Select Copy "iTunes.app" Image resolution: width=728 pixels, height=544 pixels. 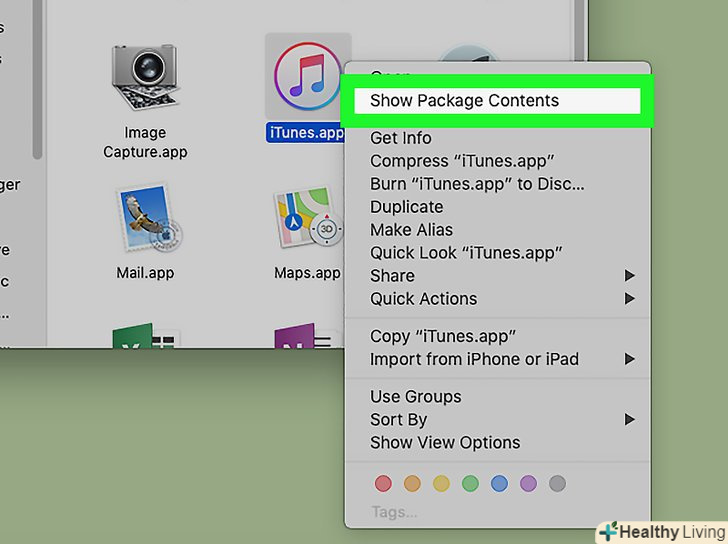(497, 336)
